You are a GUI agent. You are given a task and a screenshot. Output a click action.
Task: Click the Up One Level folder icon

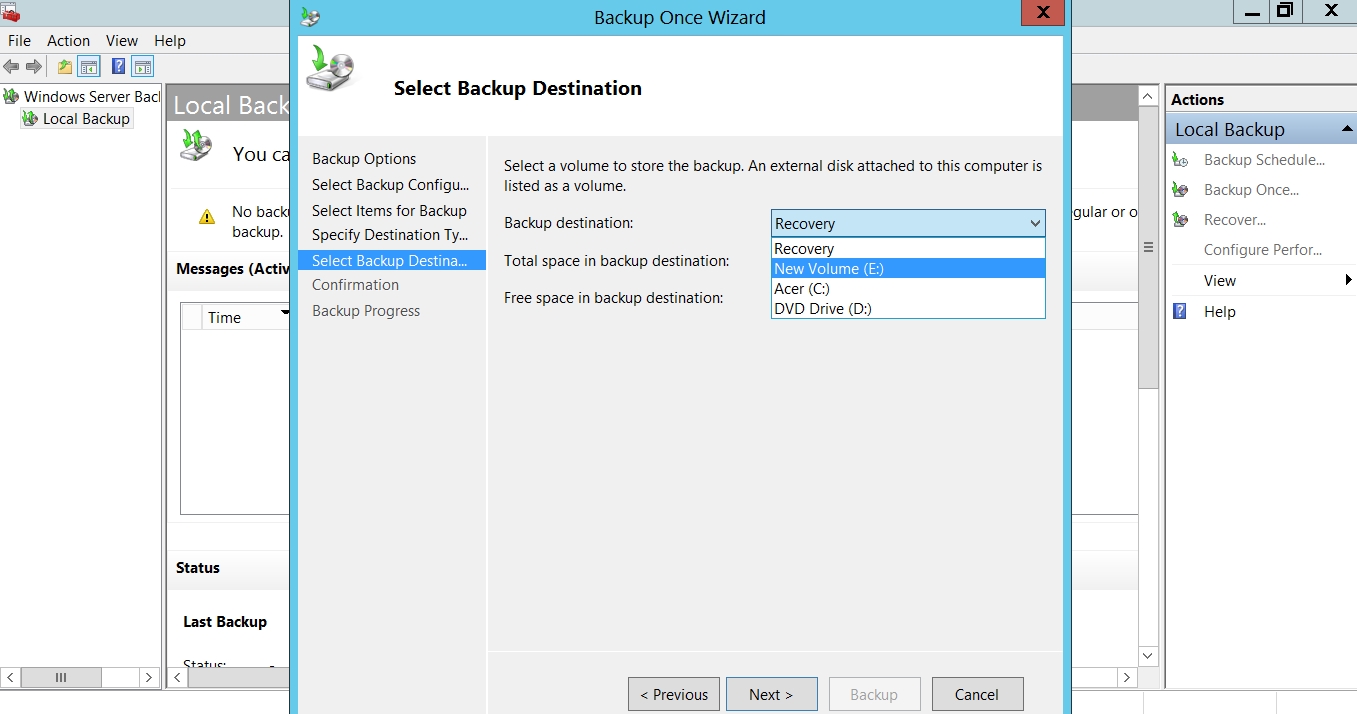point(65,67)
